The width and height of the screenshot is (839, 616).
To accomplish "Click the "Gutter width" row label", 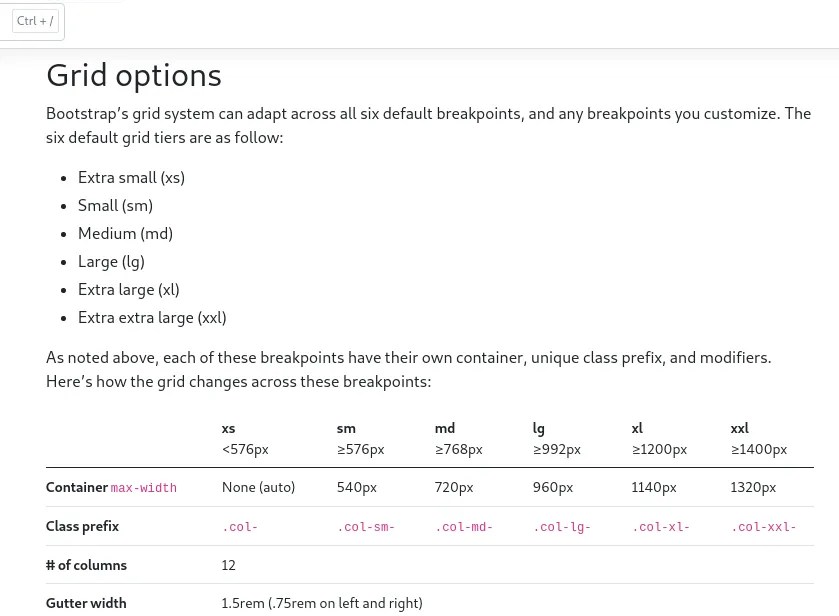I will click(x=86, y=603).
